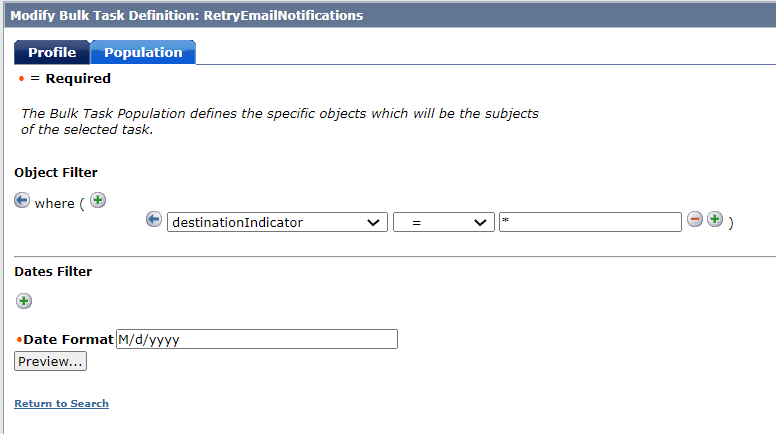Click the arrow icon before the destinationIndicator dropdown
The height and width of the screenshot is (434, 776).
tap(154, 219)
